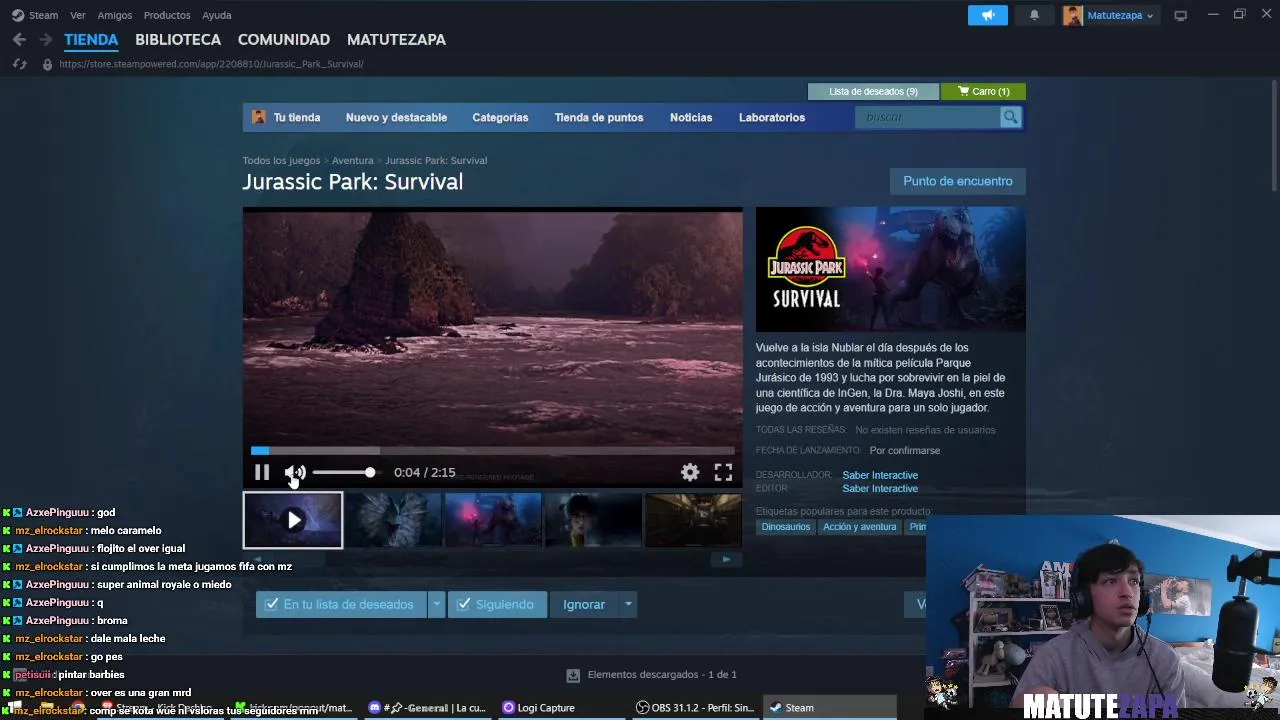Open the Dinosaurios tag
This screenshot has width=1280, height=720.
pyautogui.click(x=786, y=527)
